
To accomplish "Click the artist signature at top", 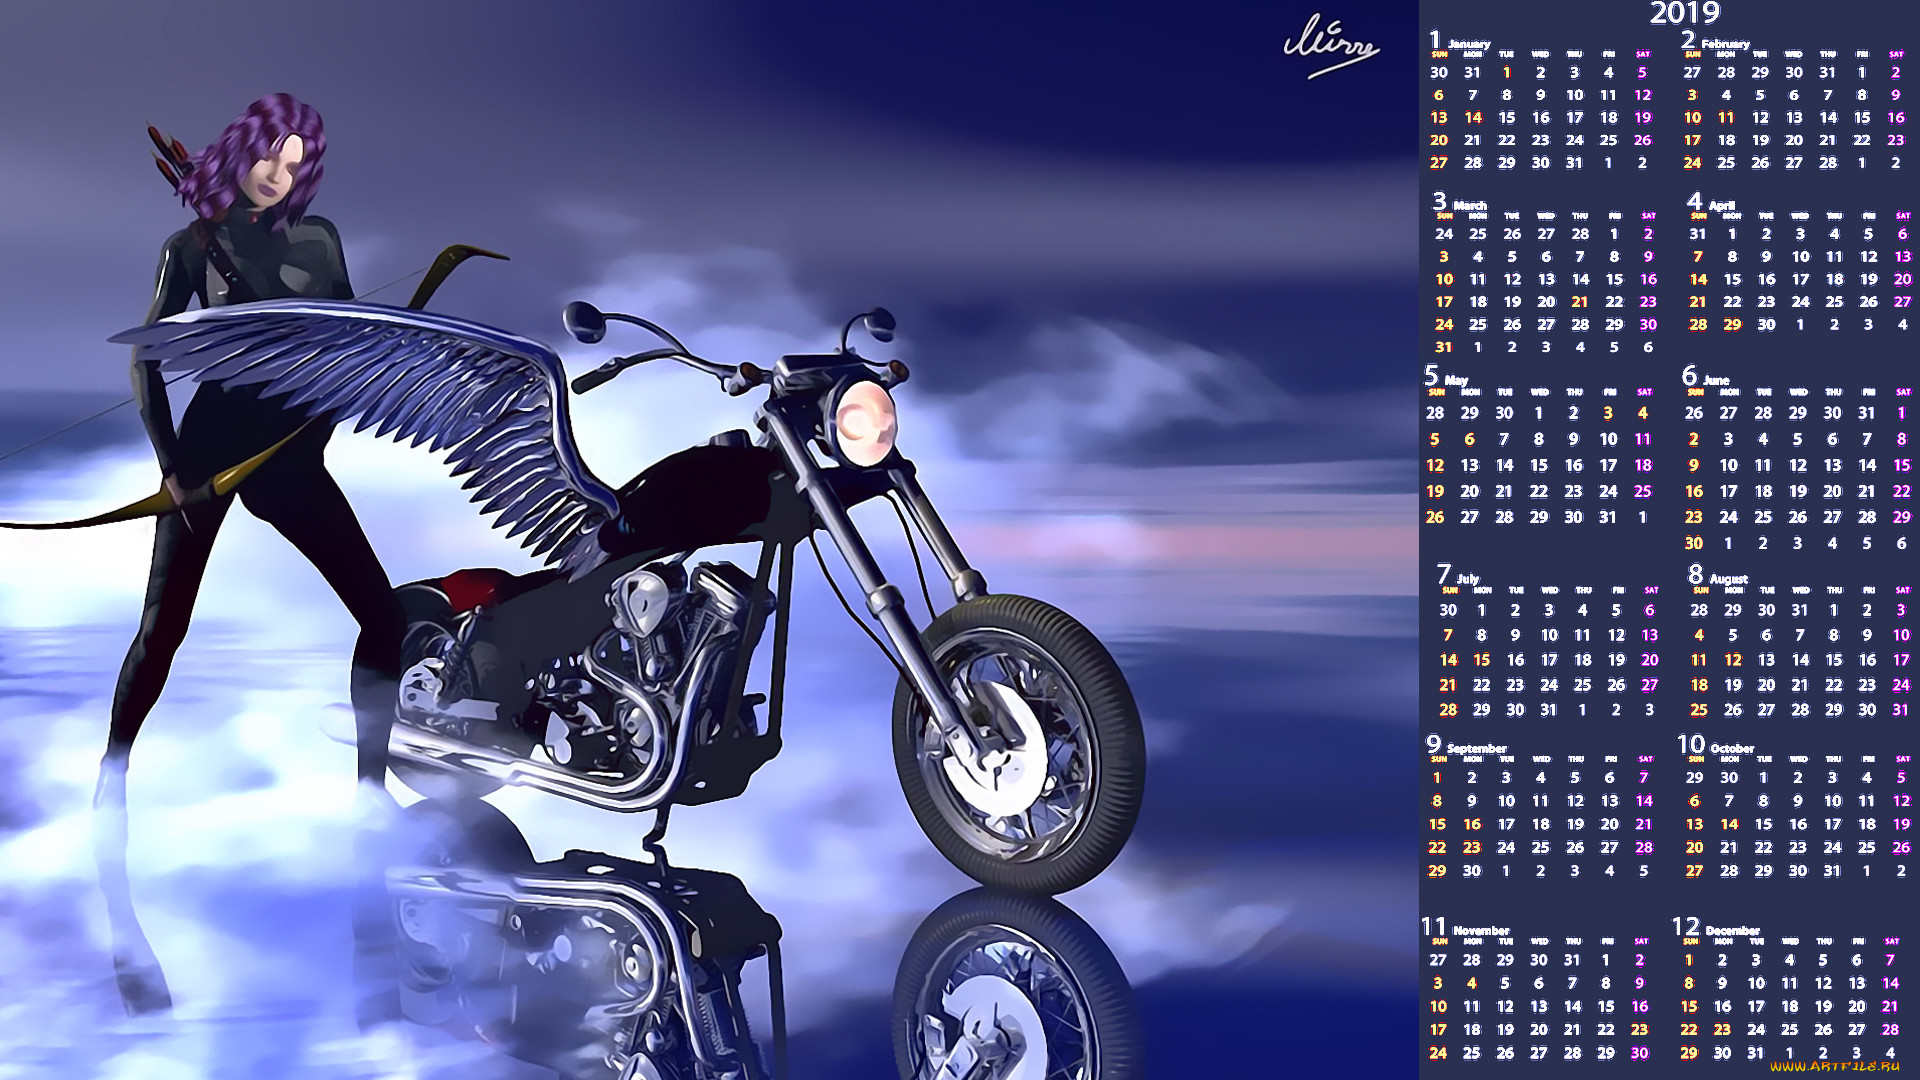I will point(1330,45).
